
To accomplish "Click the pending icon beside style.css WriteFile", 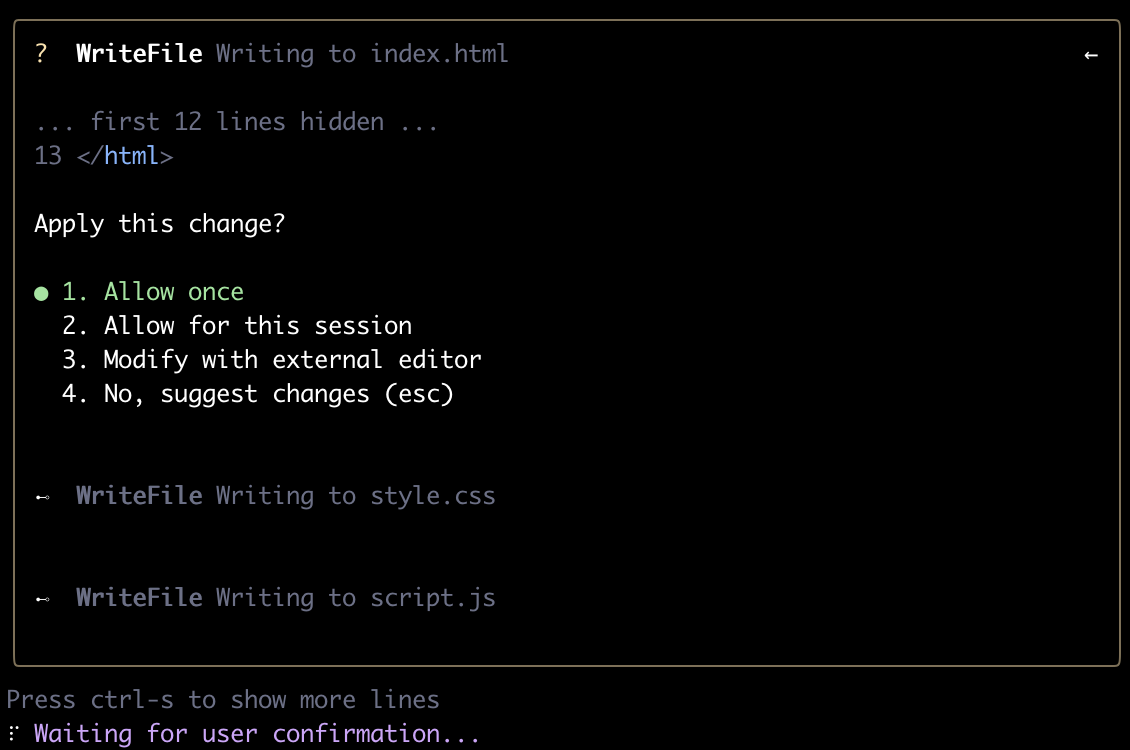I will pos(43,497).
